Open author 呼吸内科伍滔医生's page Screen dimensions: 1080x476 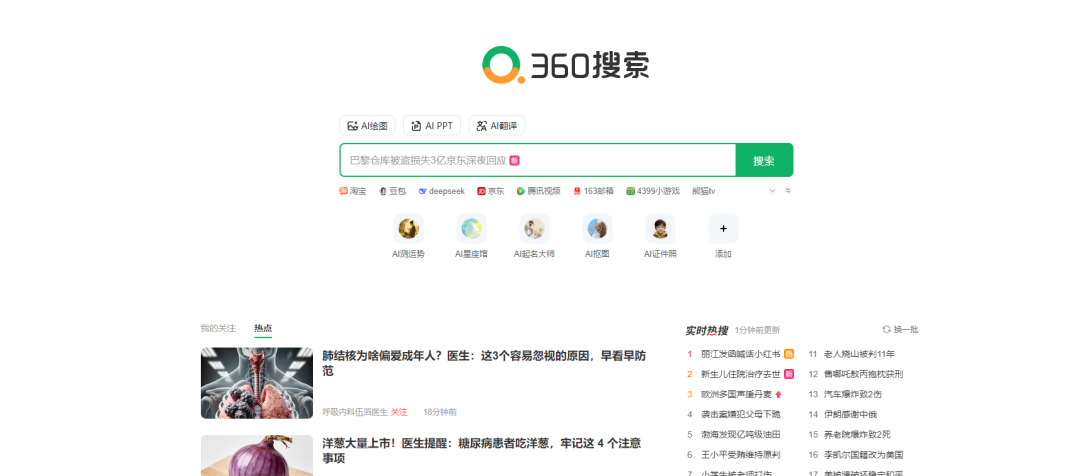pyautogui.click(x=355, y=412)
